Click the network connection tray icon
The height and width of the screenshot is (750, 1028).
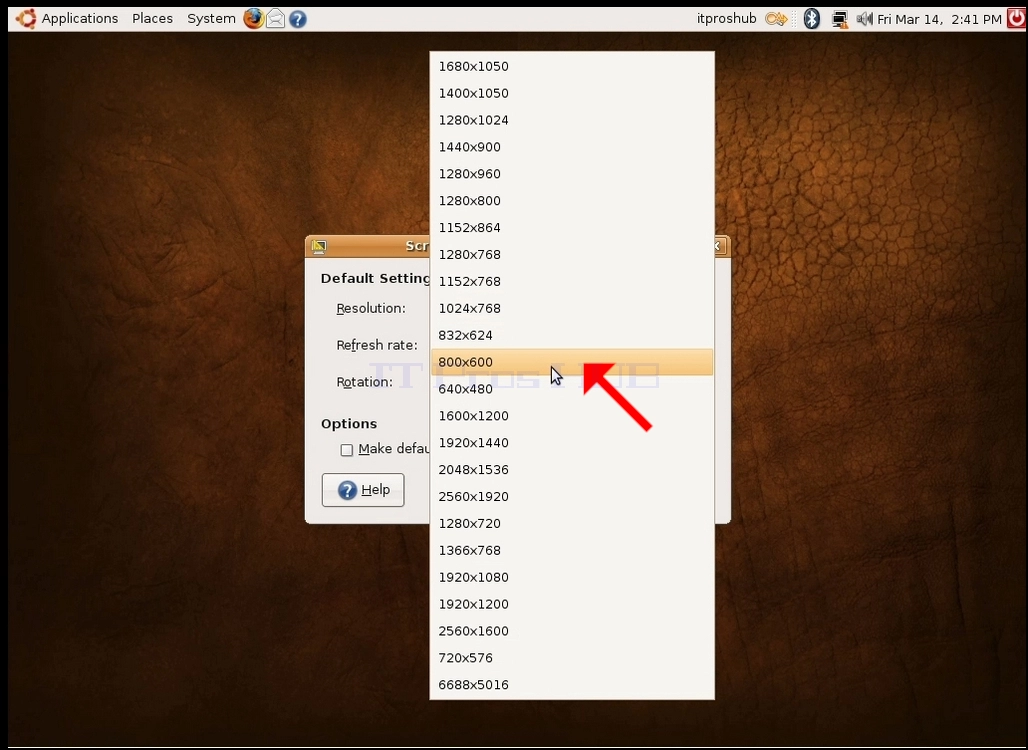(x=839, y=20)
